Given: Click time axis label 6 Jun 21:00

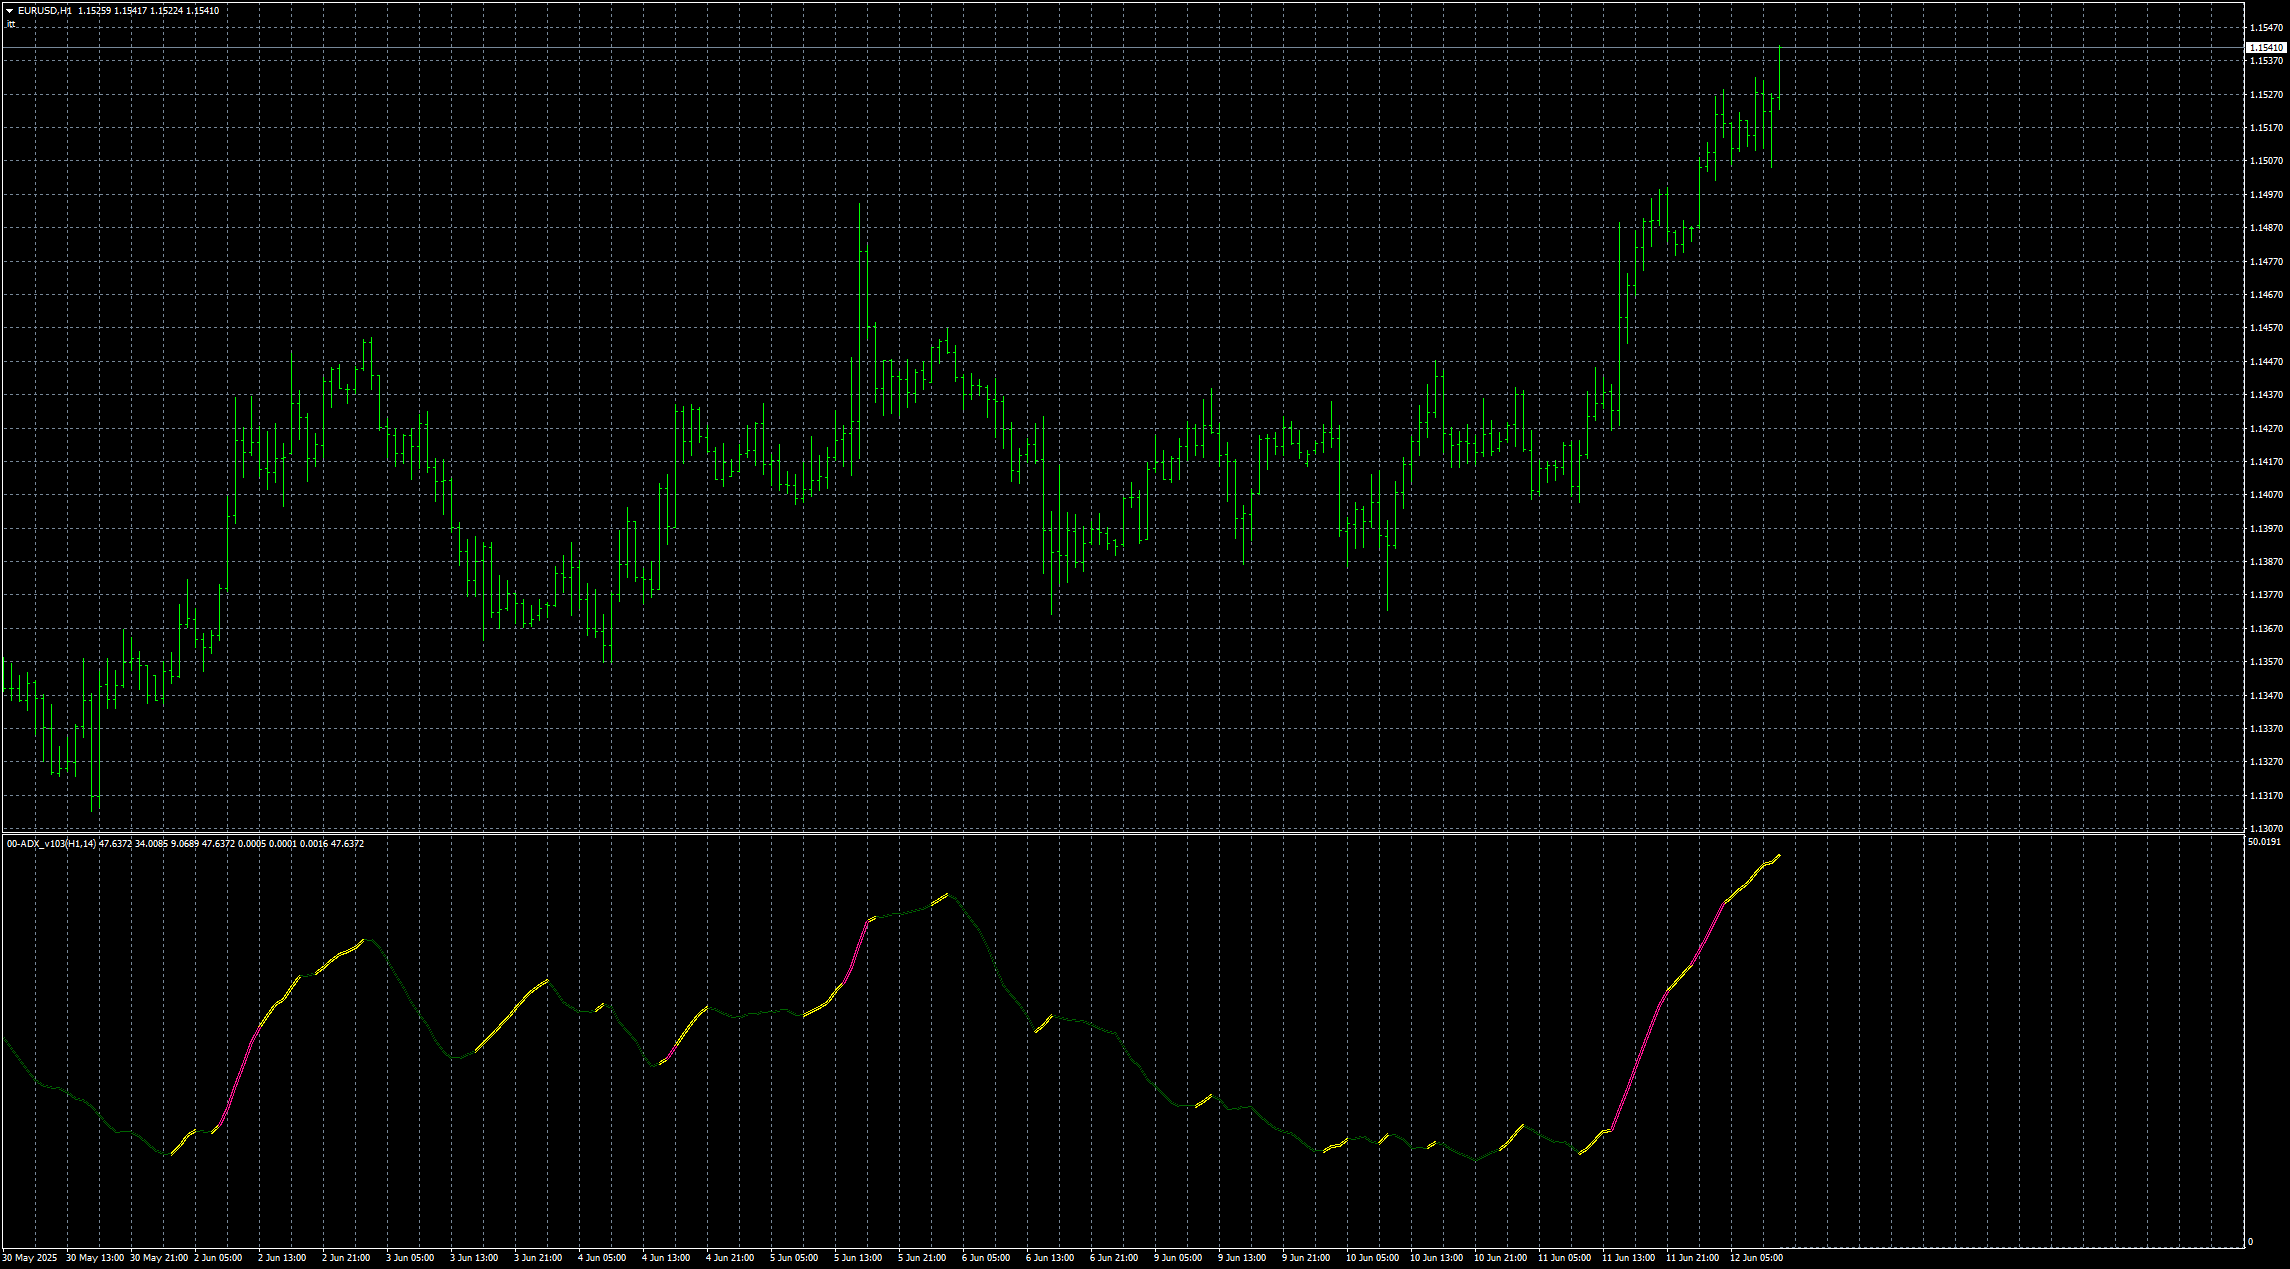Looking at the screenshot, I should pyautogui.click(x=1114, y=1258).
